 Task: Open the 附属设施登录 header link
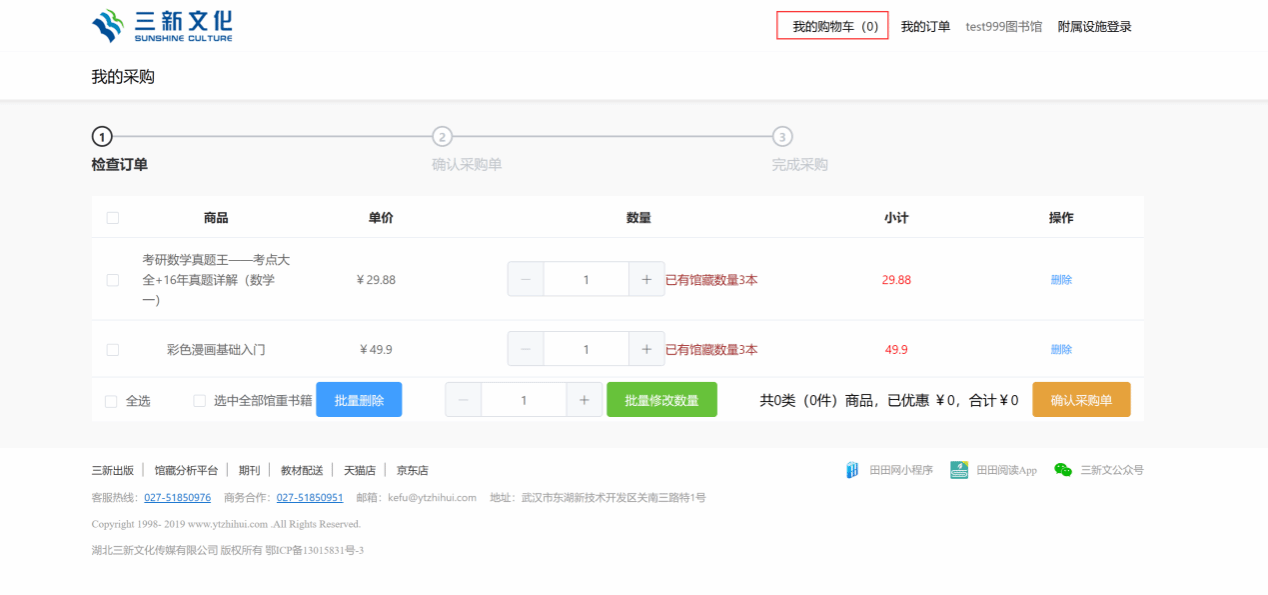pos(1094,27)
